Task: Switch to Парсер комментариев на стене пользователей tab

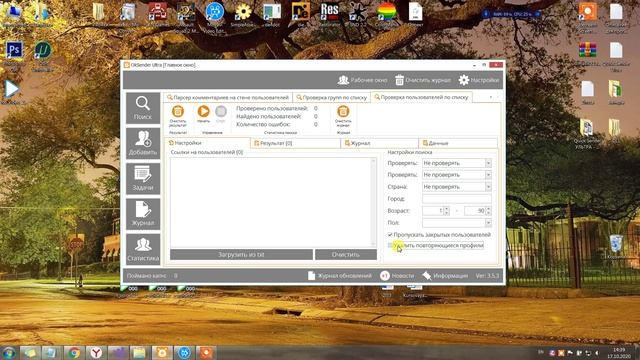Action: click(x=228, y=97)
